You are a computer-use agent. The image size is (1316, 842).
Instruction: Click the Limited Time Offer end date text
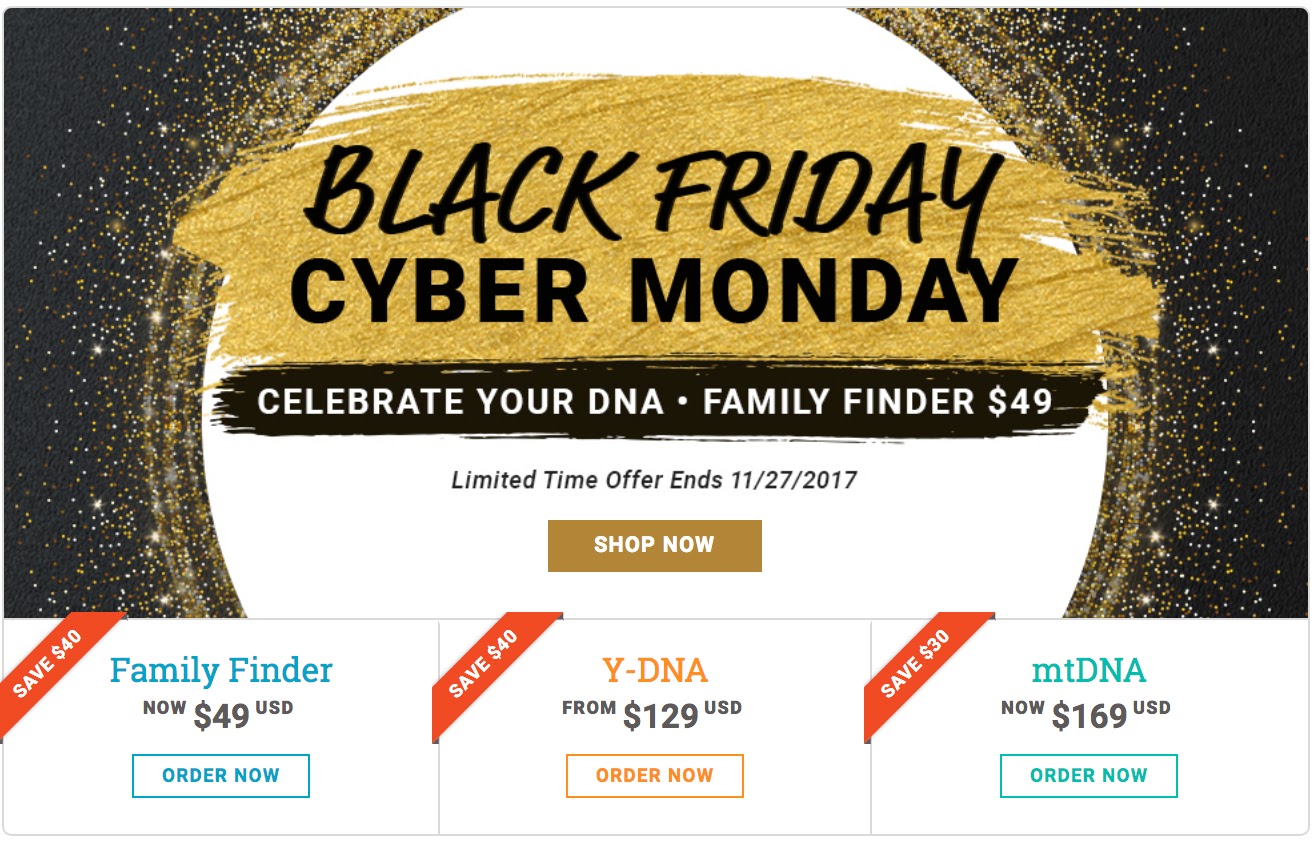(x=654, y=480)
